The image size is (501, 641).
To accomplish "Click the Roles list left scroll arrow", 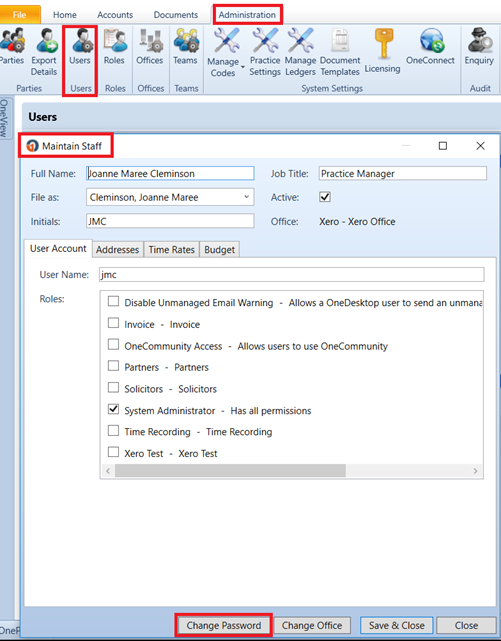I will [108, 471].
